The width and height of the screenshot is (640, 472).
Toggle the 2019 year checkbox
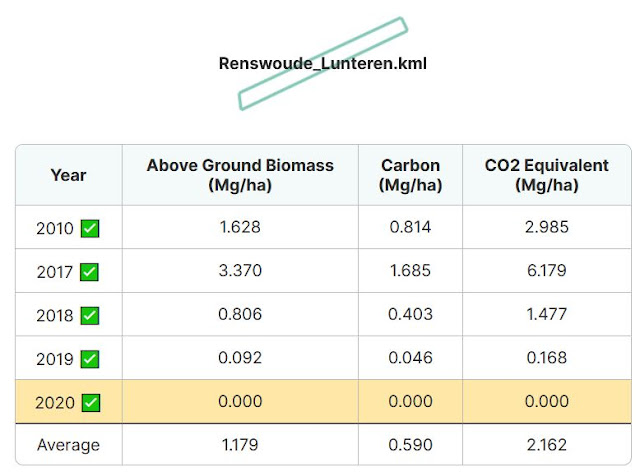[x=89, y=359]
